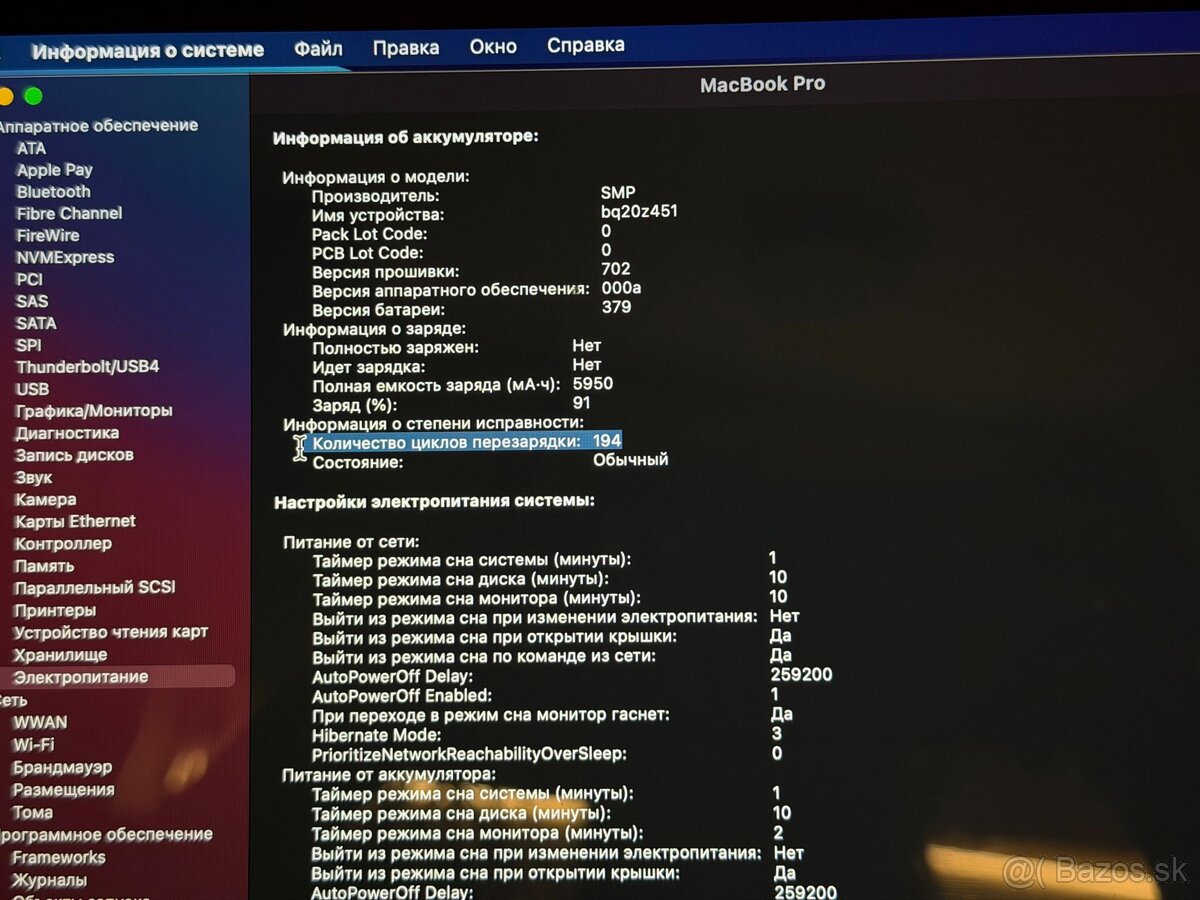
Task: Open the Информация о системе app menu
Action: pos(148,50)
